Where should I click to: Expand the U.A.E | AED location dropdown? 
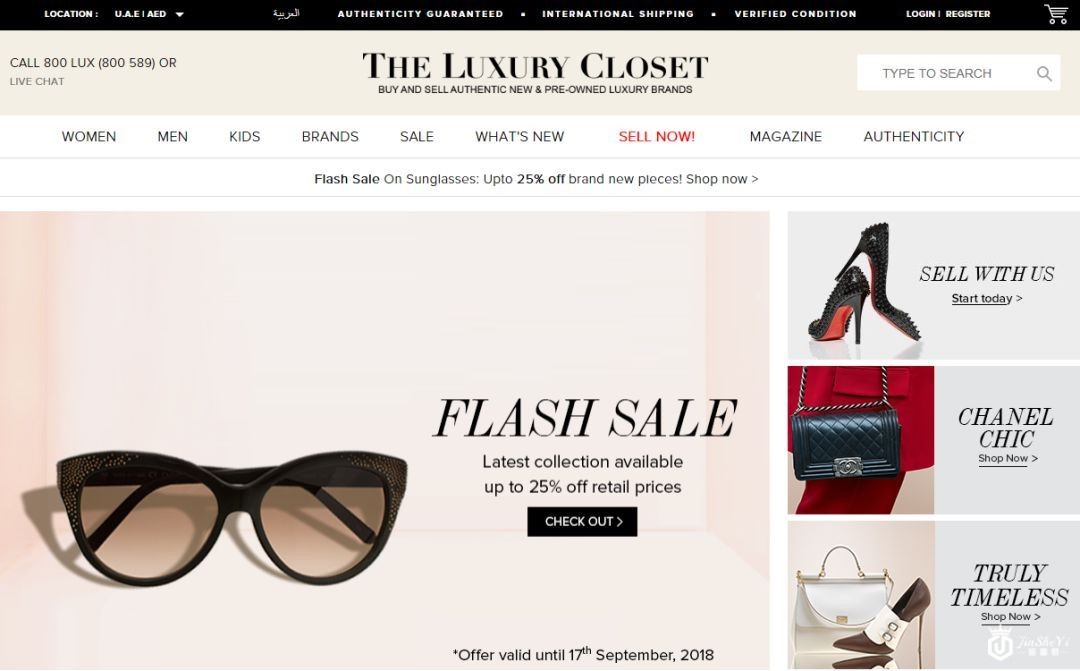[149, 14]
